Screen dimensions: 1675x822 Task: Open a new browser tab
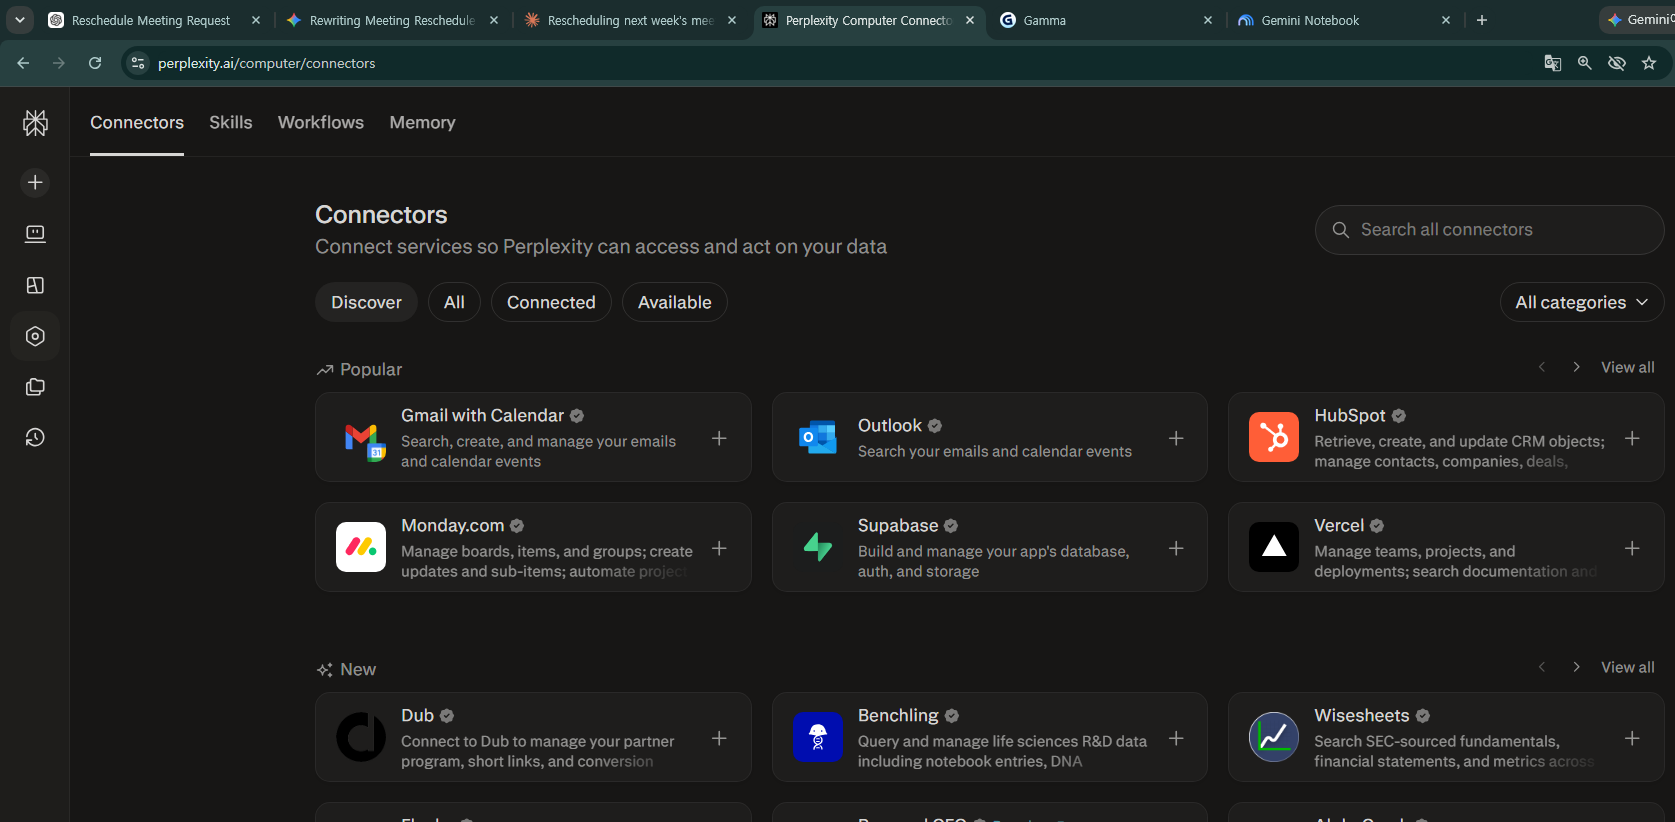click(x=1482, y=20)
